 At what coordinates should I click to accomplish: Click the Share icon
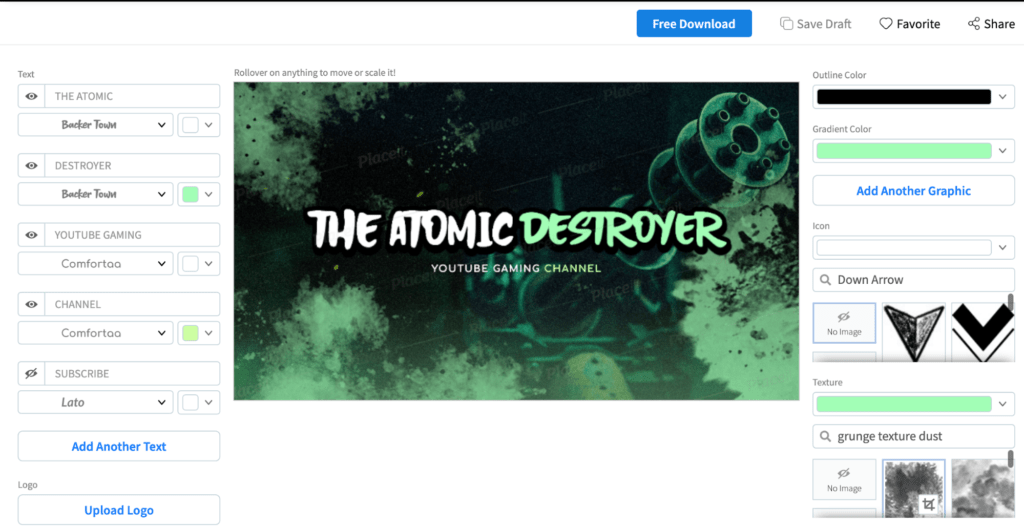click(x=973, y=24)
